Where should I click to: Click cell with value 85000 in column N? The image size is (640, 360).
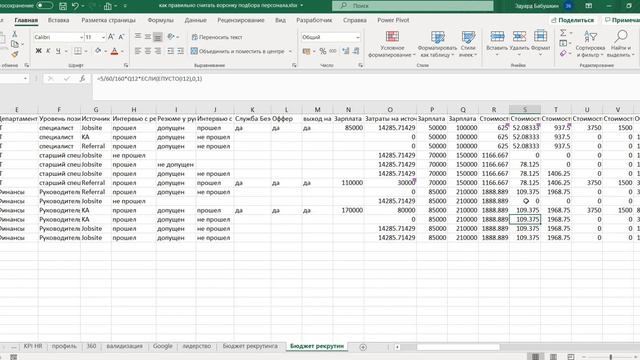pos(348,128)
